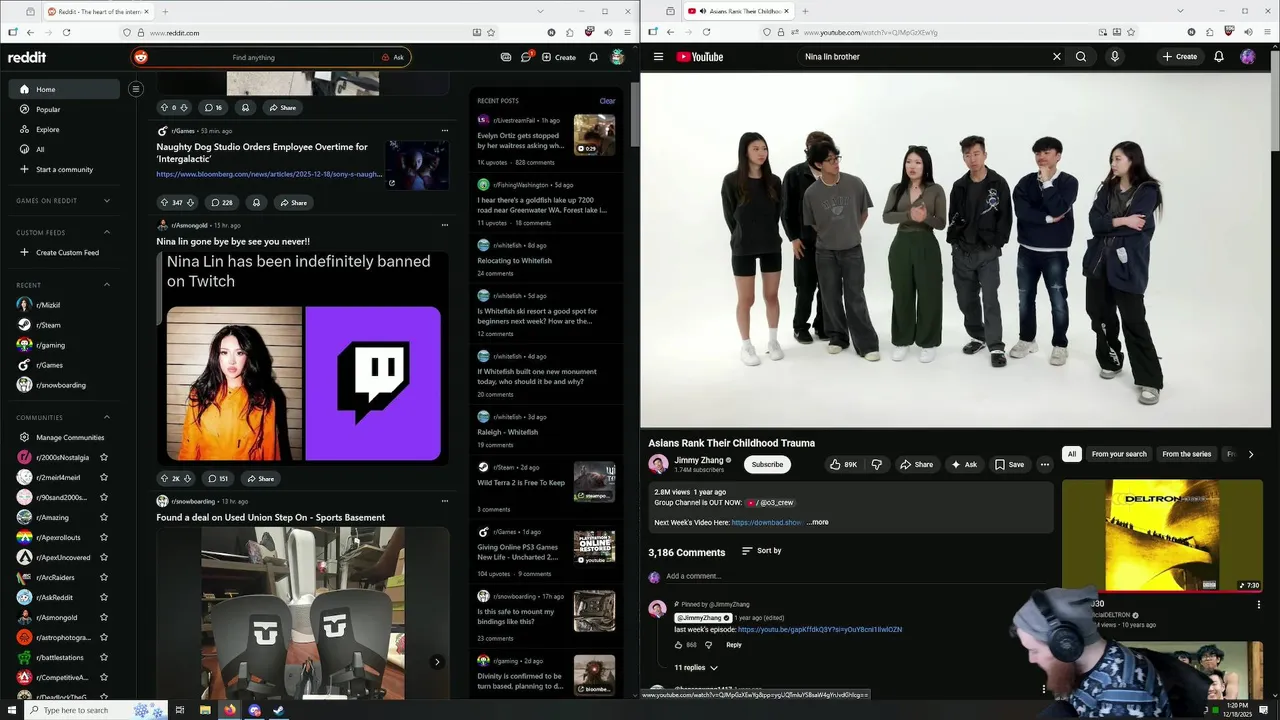
Task: Favorite r/Amazing community star
Action: click(103, 517)
